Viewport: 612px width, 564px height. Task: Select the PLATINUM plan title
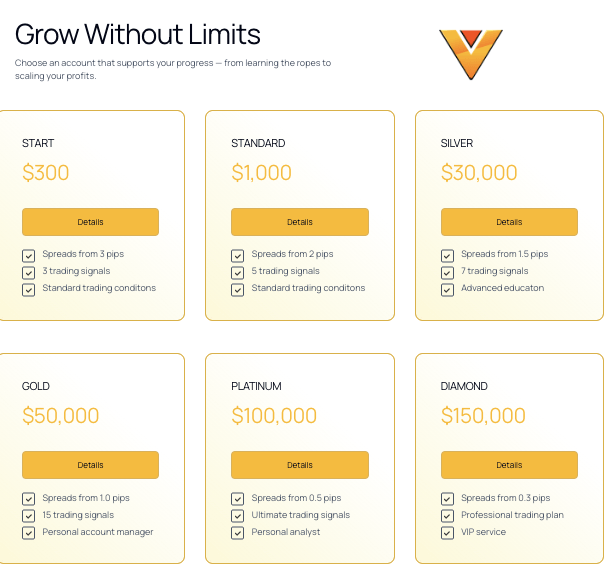[x=256, y=386]
